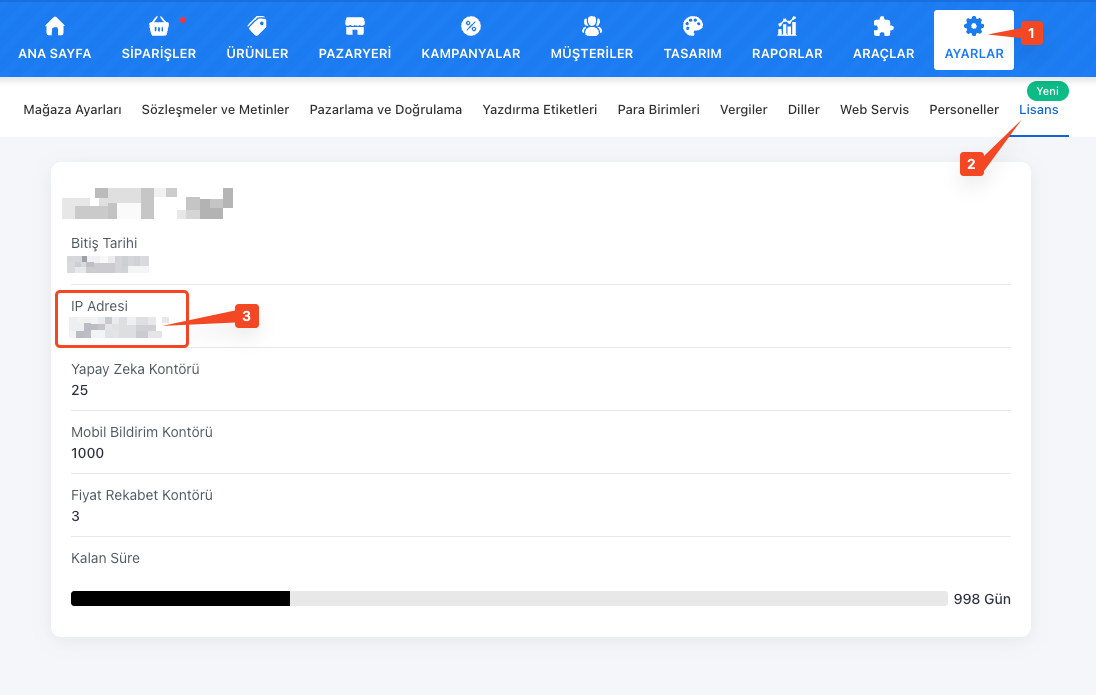This screenshot has height=695, width=1096.
Task: Open the Pazaryeri storefront icon
Action: [354, 27]
